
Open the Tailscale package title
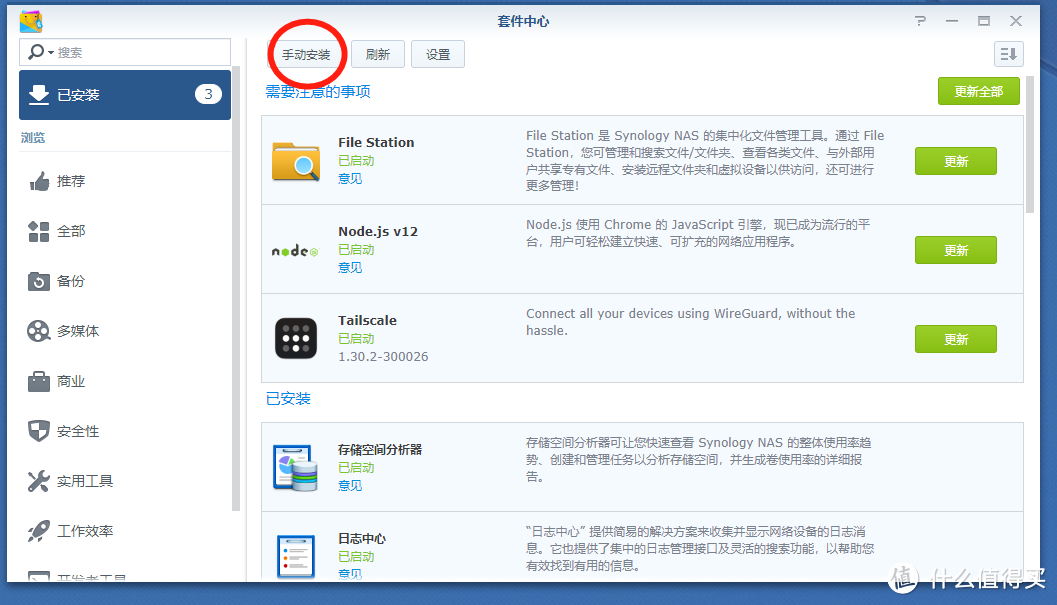click(x=367, y=320)
